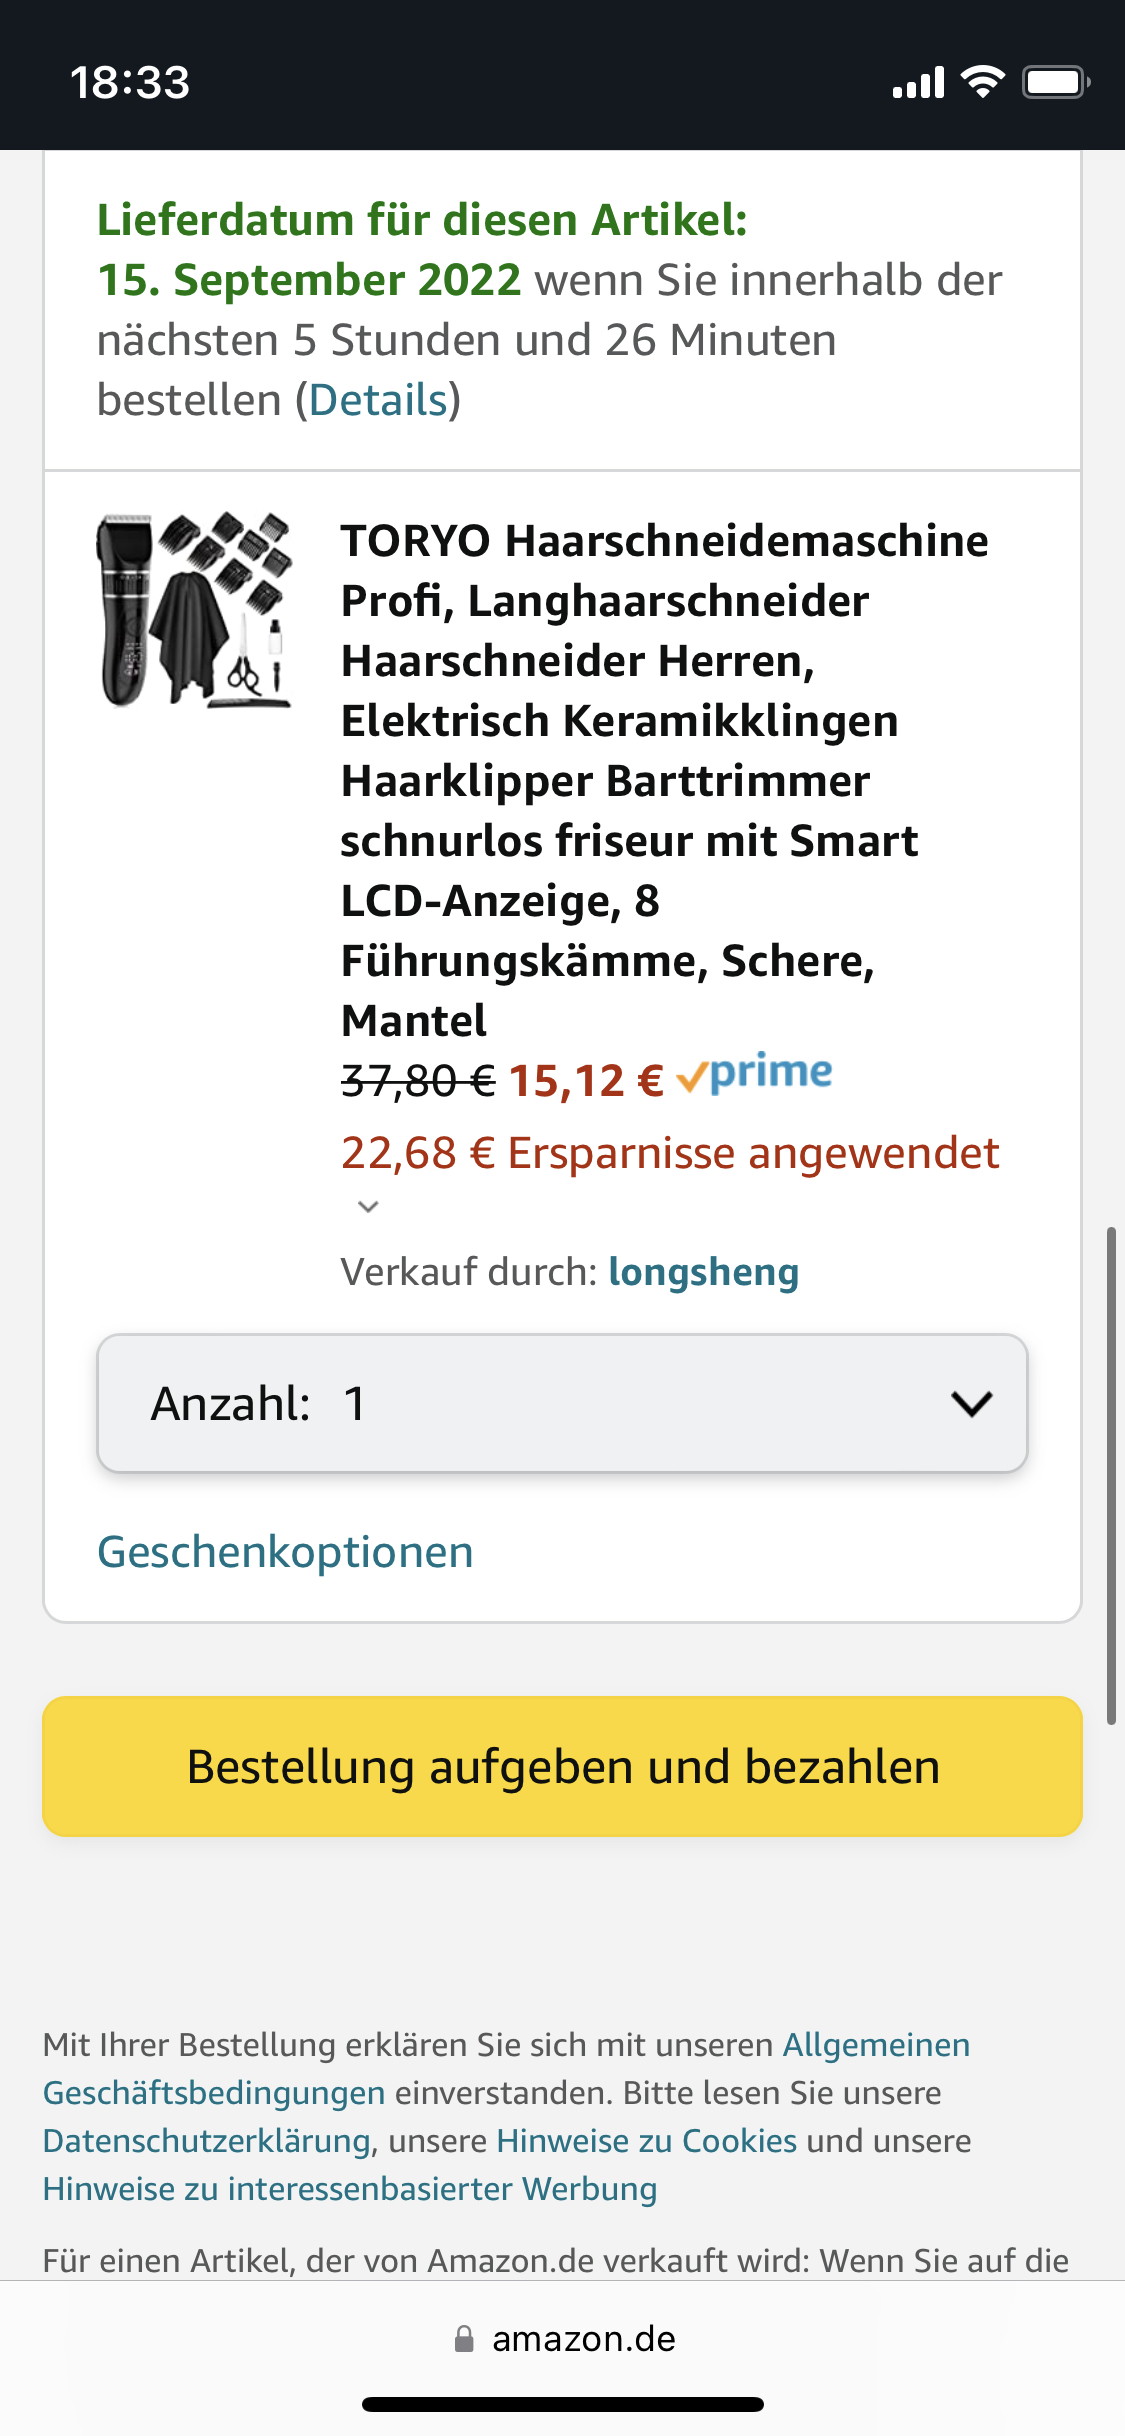Viewport: 1125px width, 2436px height.
Task: Read the Datenschutzerklärung
Action: tap(207, 2141)
